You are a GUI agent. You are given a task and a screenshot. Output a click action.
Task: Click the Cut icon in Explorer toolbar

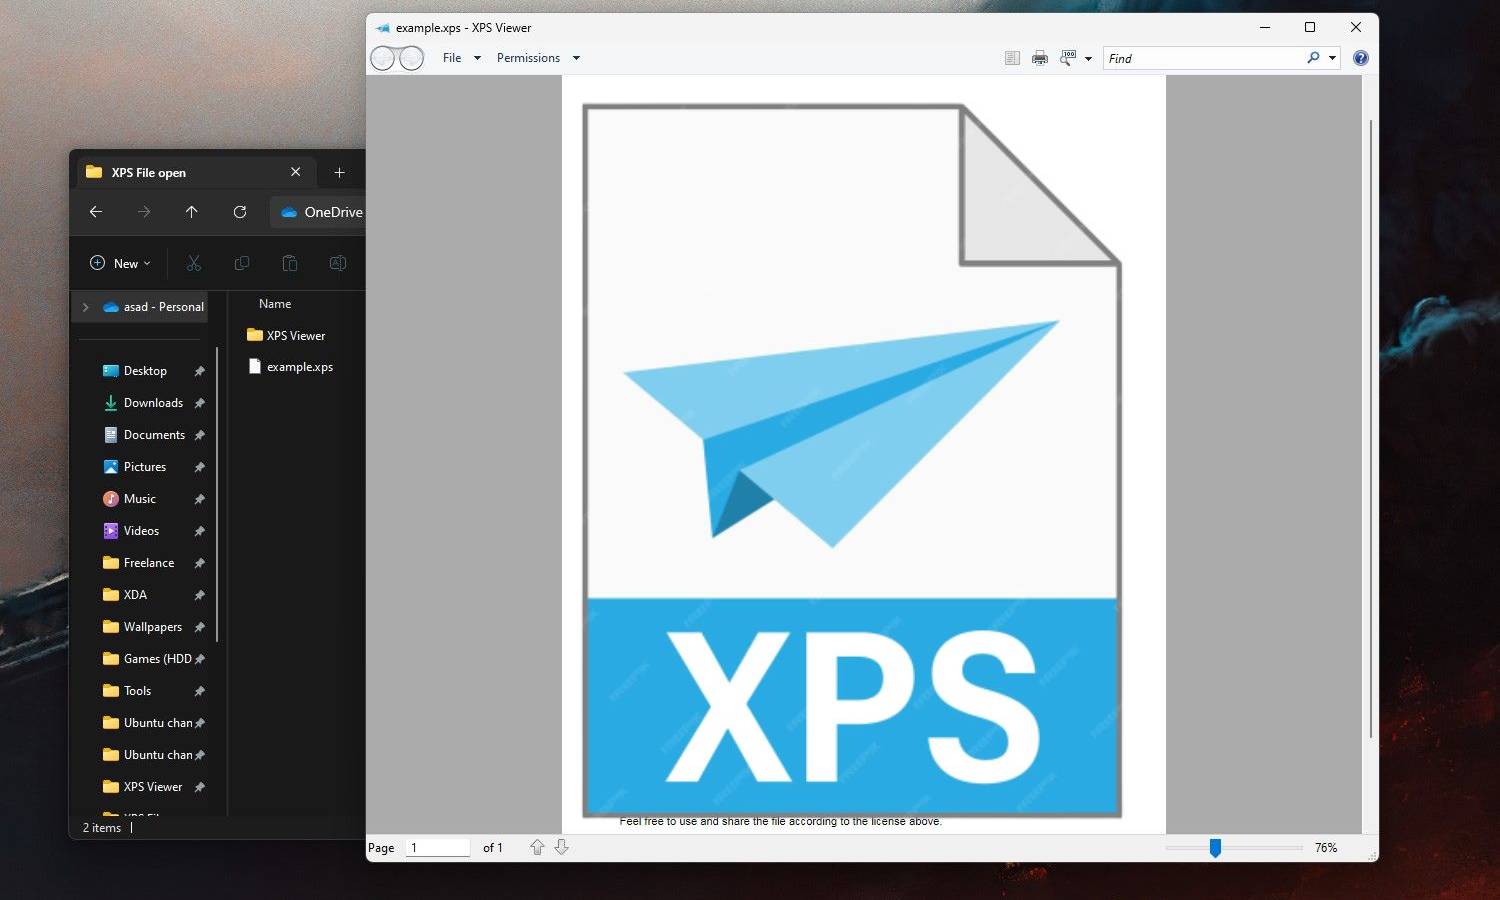pos(194,263)
